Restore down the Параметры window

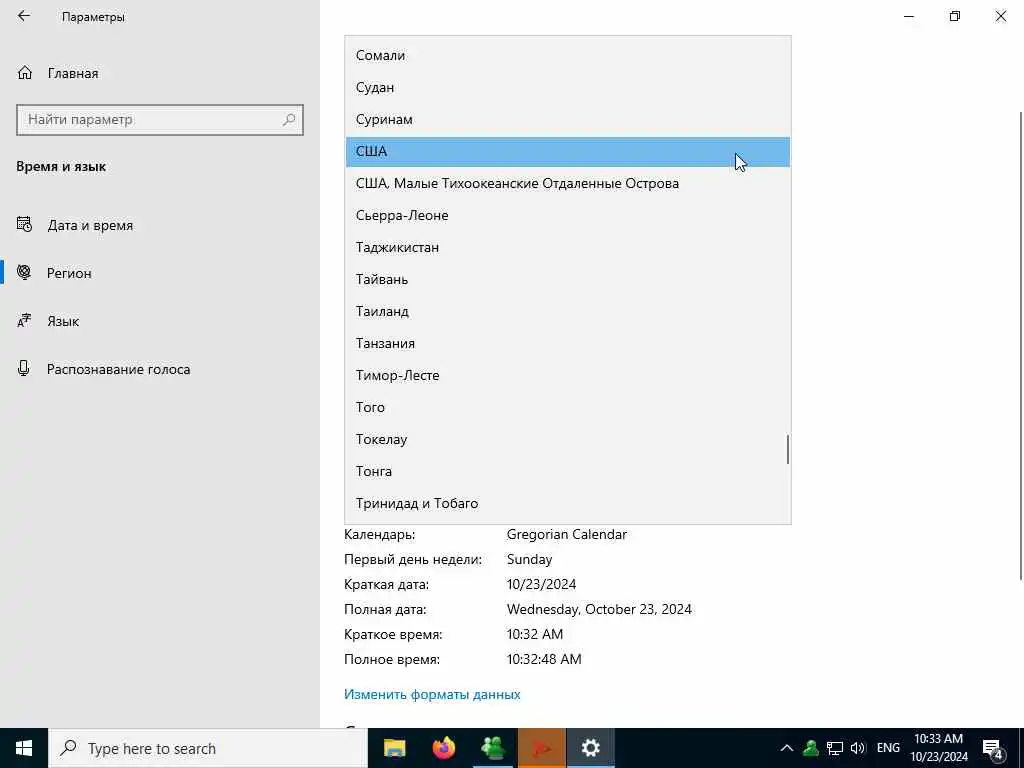955,16
